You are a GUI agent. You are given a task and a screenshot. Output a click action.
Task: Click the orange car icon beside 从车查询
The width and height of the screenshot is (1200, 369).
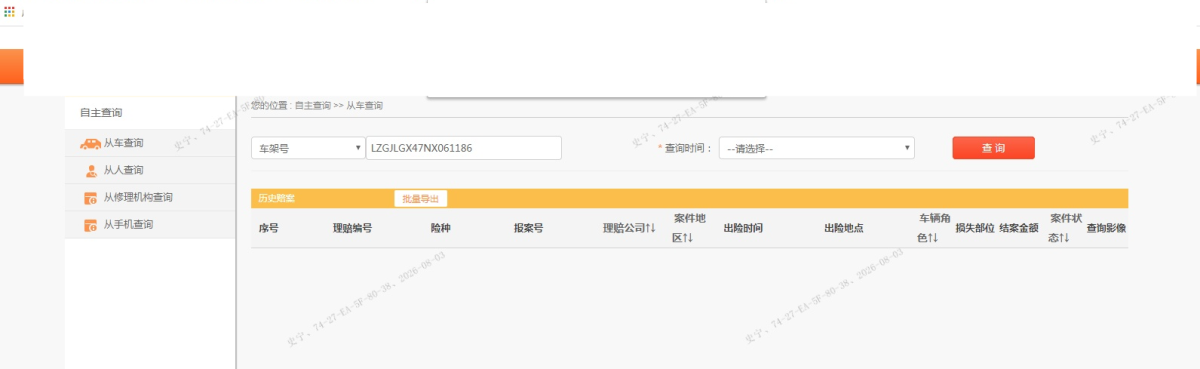[90, 143]
